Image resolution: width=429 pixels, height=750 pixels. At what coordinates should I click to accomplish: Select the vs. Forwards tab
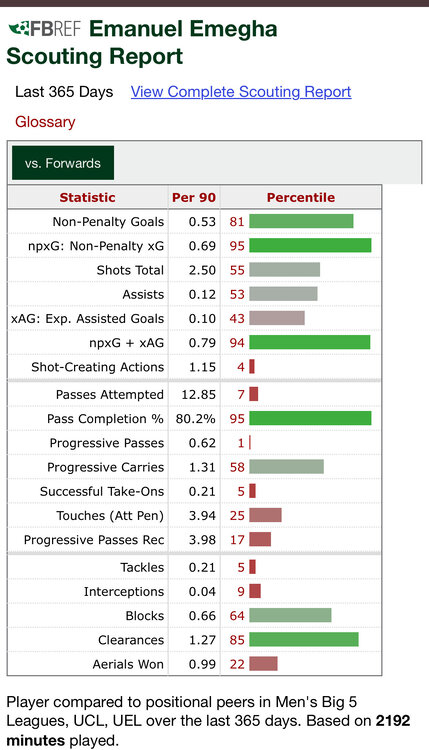coord(63,163)
